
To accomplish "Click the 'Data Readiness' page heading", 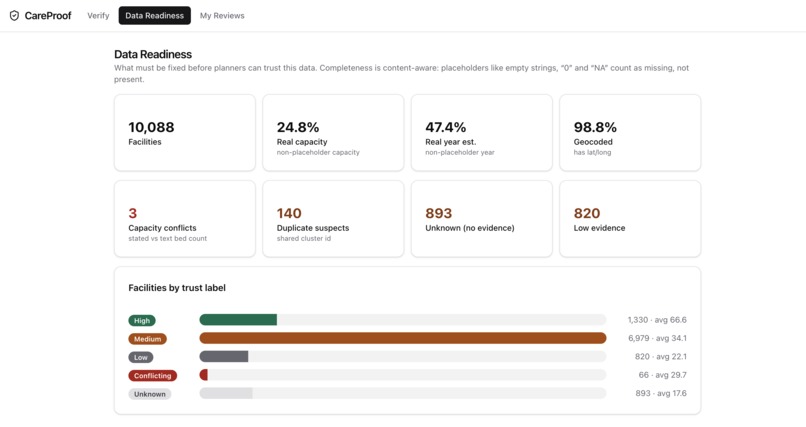I will (153, 54).
